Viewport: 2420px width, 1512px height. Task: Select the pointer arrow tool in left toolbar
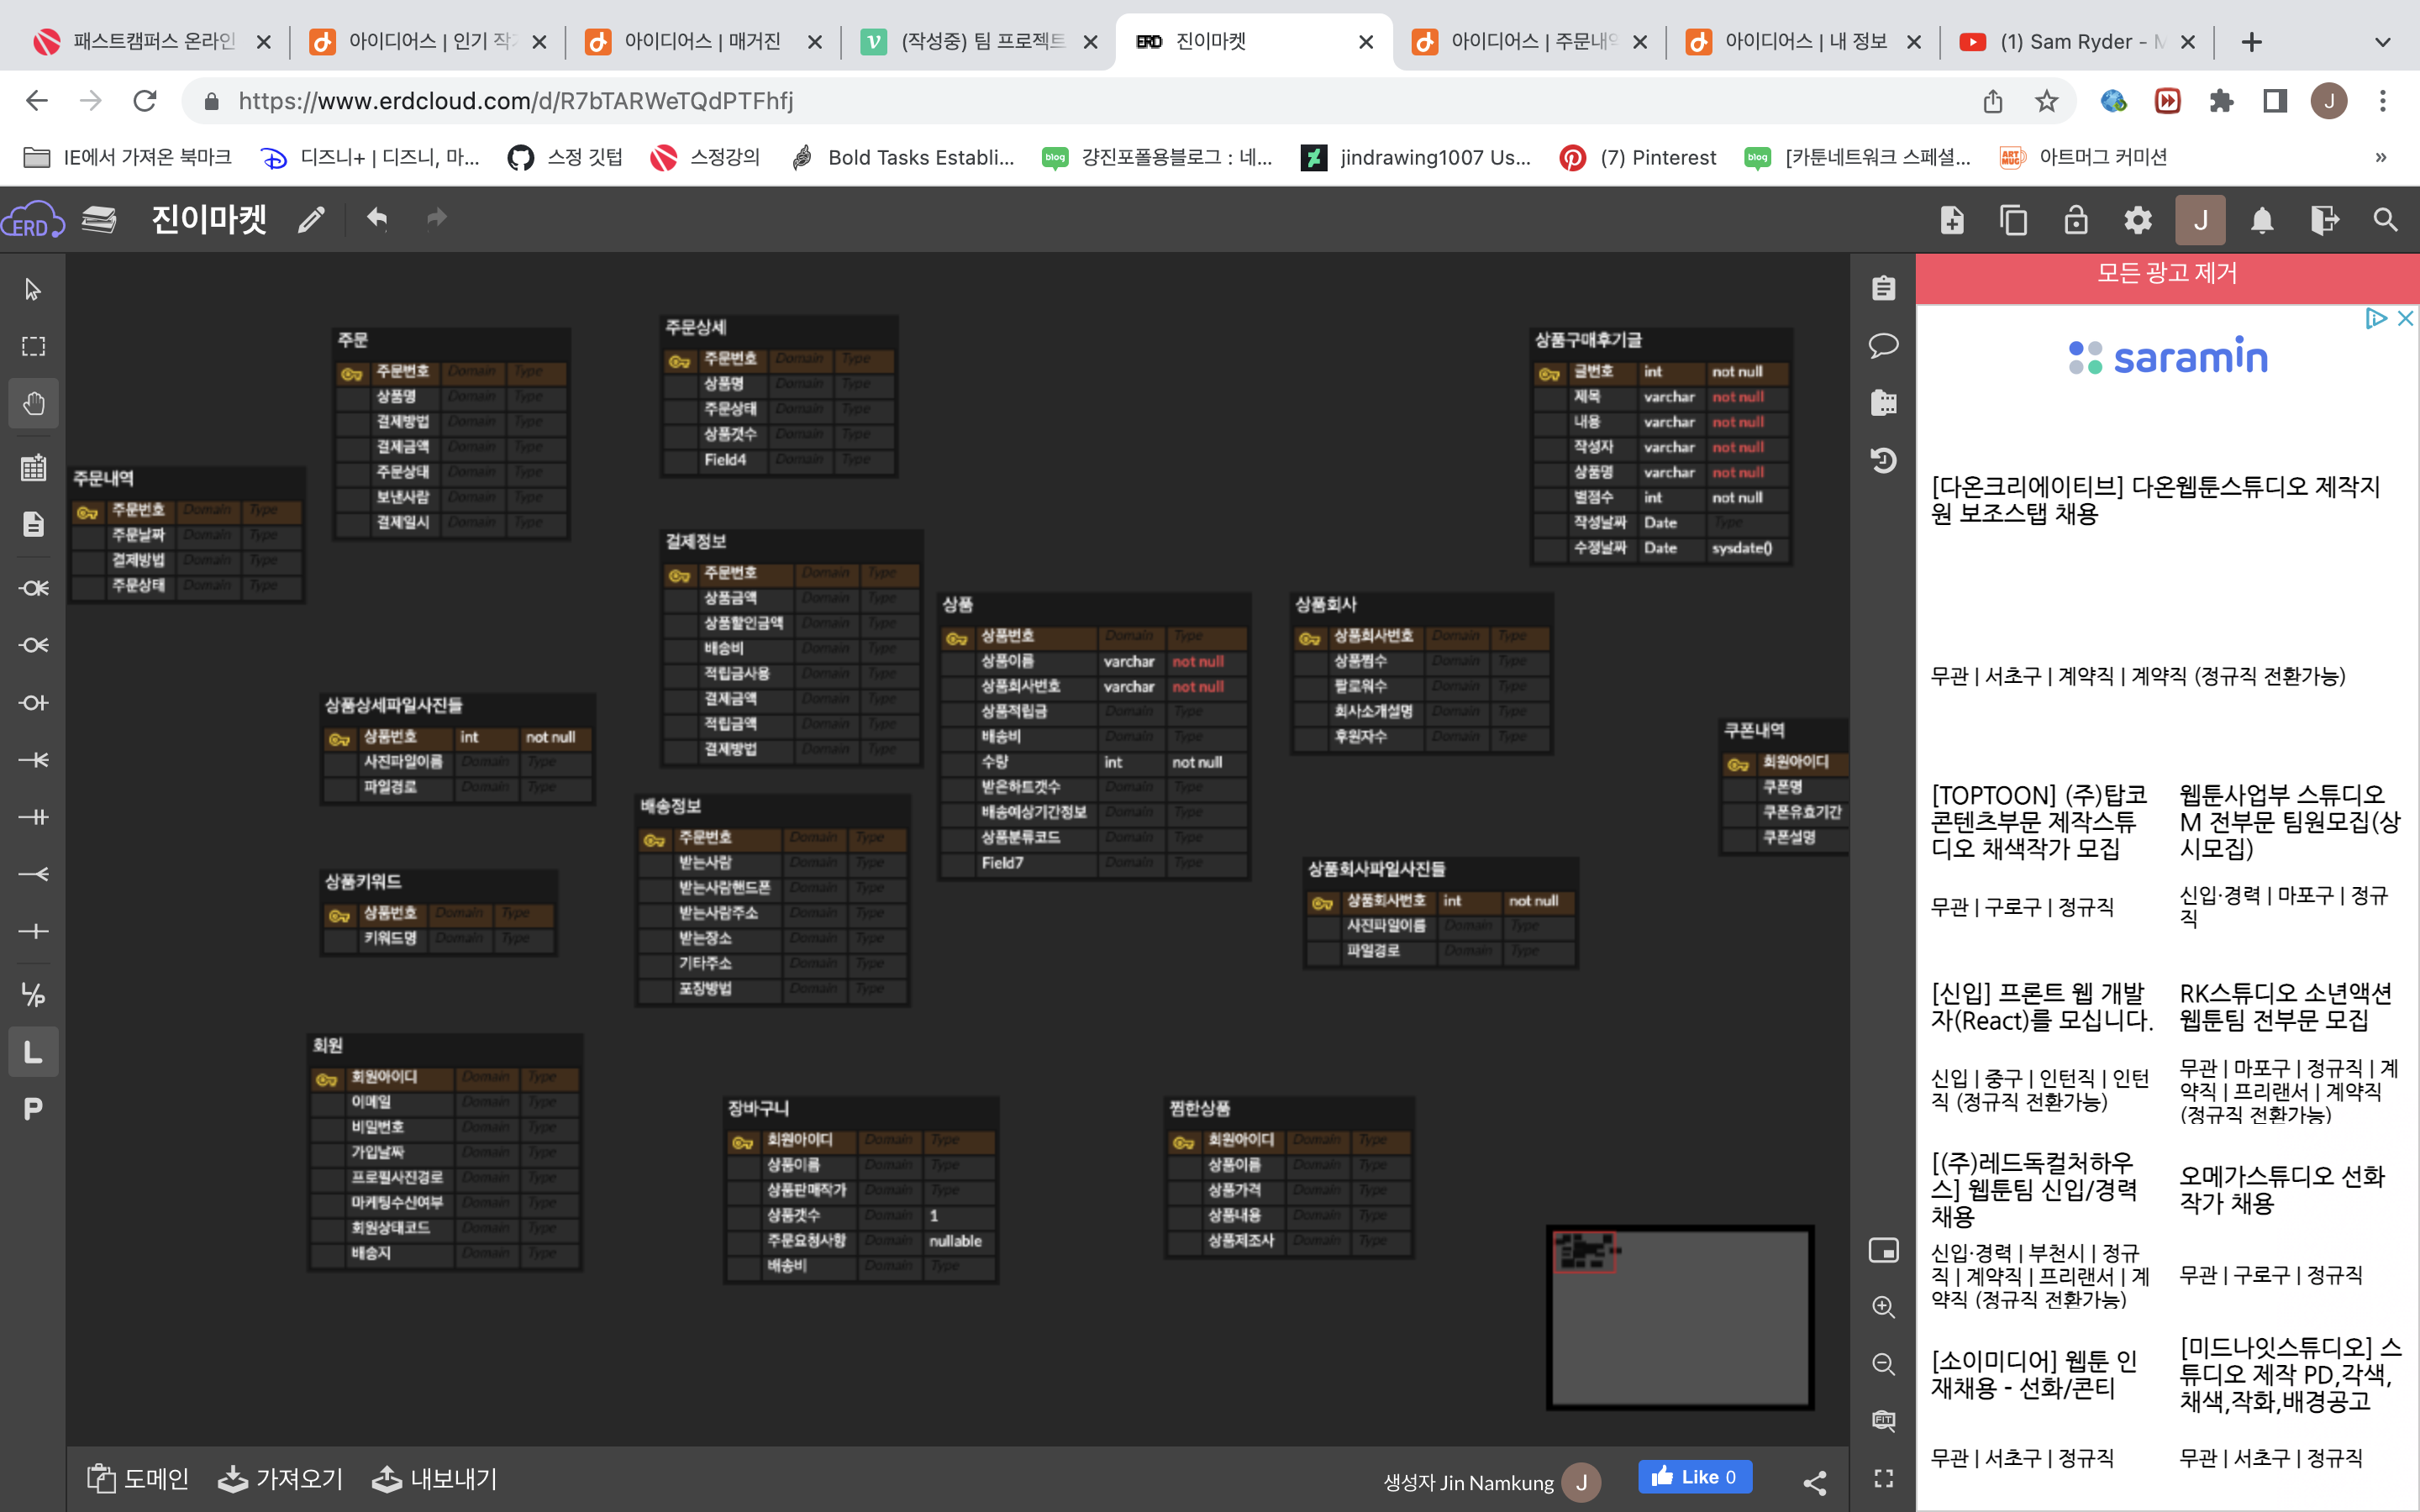tap(33, 290)
